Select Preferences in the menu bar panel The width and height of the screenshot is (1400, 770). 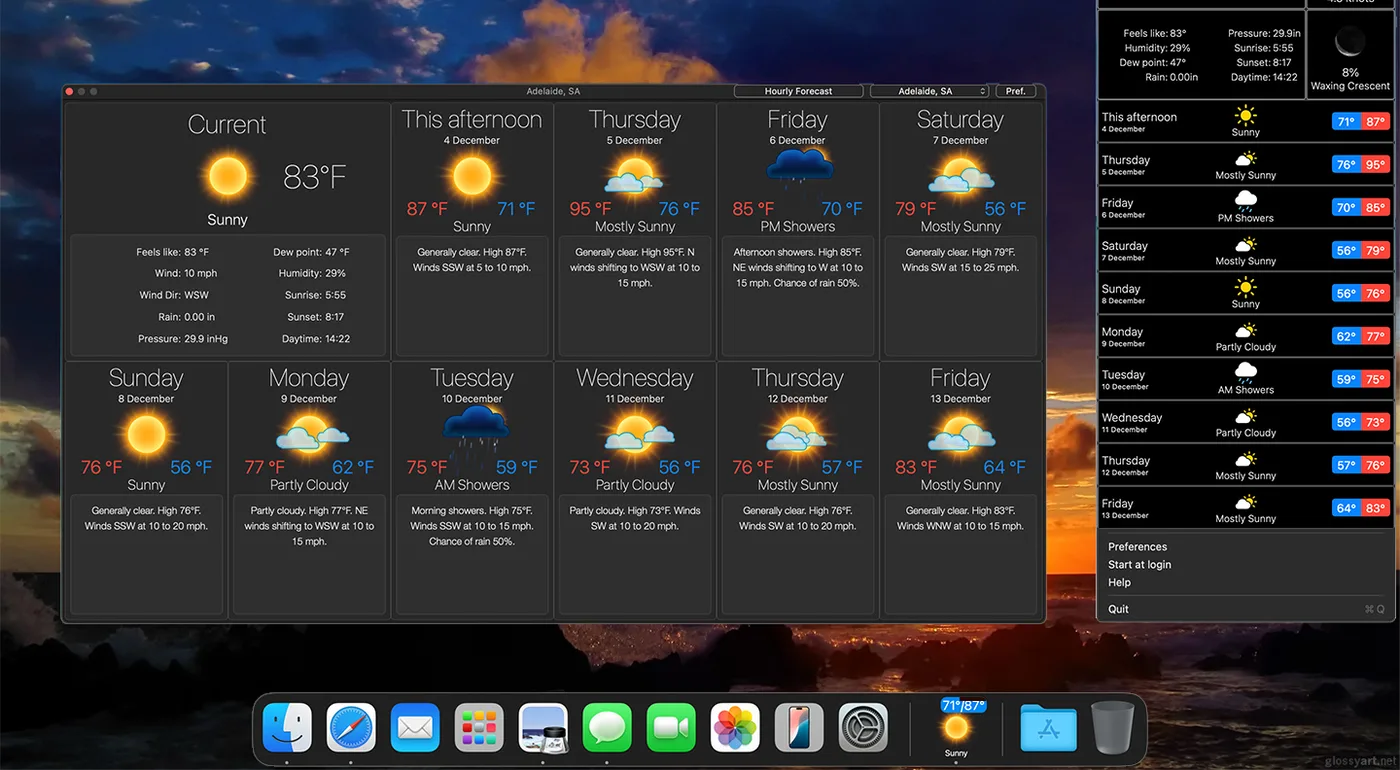coord(1137,547)
